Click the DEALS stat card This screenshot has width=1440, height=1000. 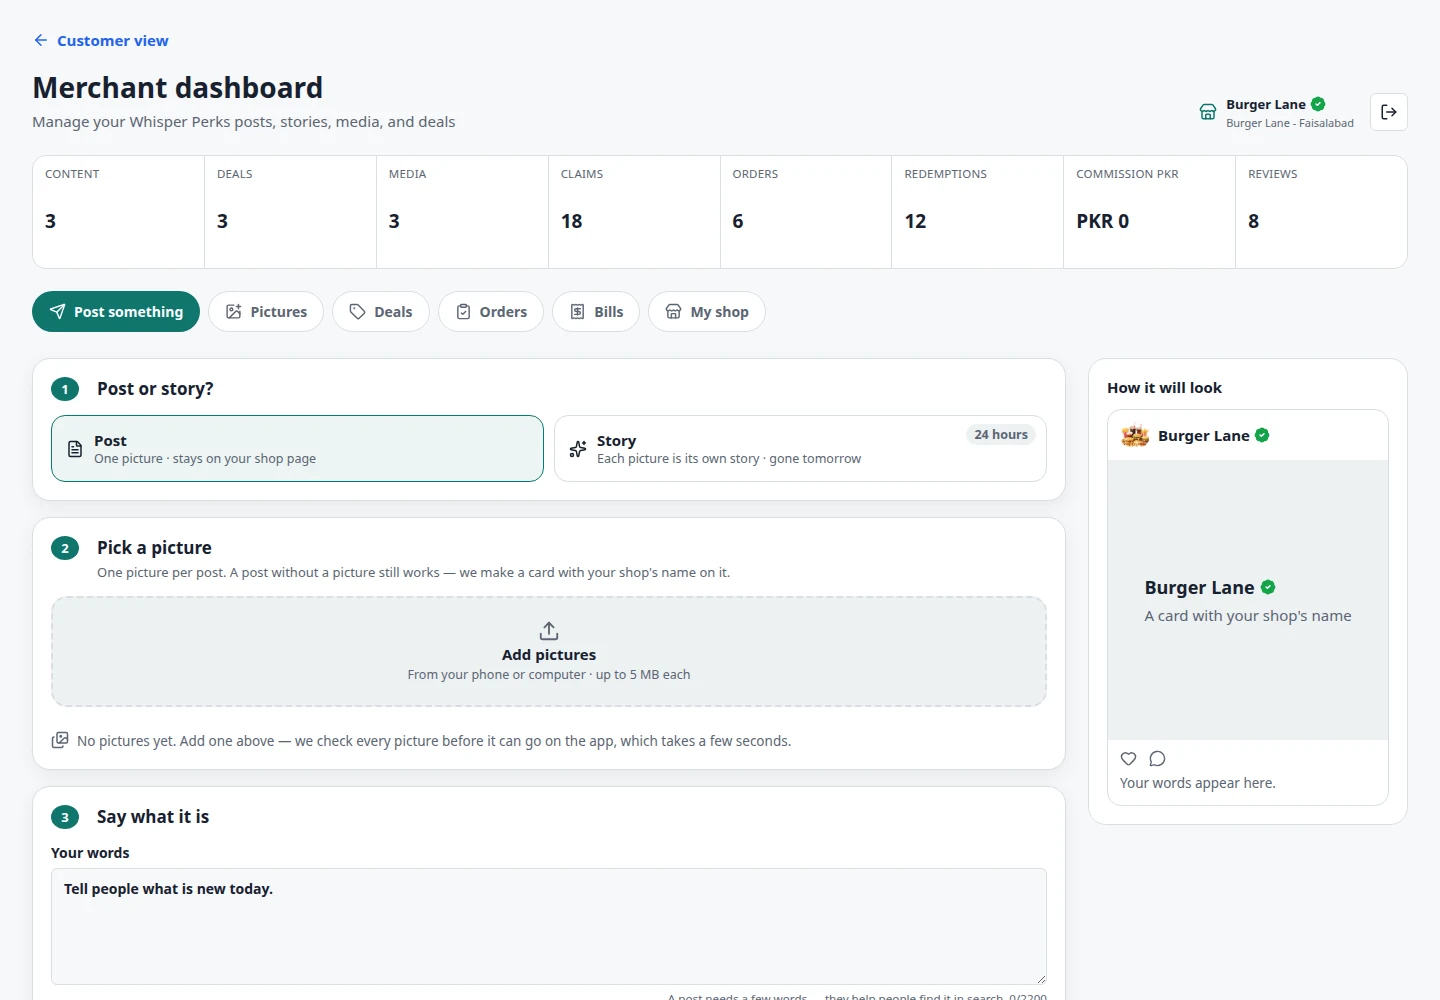point(290,212)
